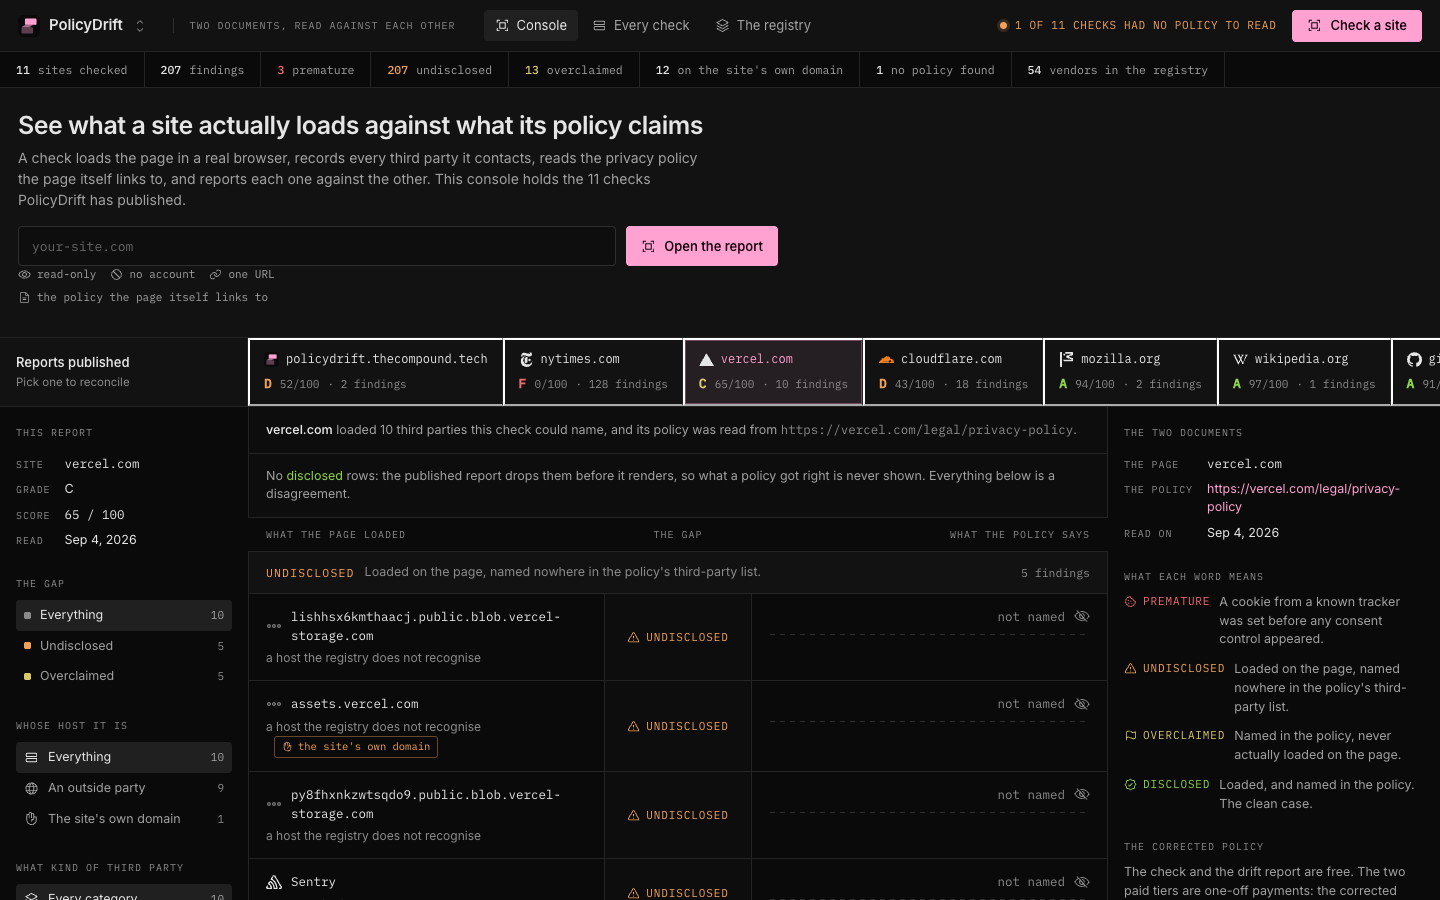Image resolution: width=1440 pixels, height=900 pixels.
Task: Click the policy document icon under the input
Action: (x=24, y=297)
